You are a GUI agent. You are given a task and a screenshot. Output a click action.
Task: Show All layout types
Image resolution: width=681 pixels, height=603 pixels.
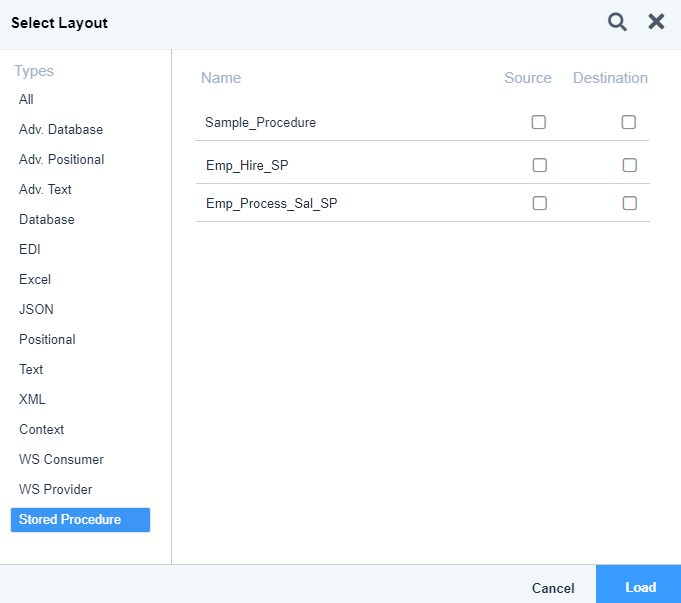click(26, 99)
